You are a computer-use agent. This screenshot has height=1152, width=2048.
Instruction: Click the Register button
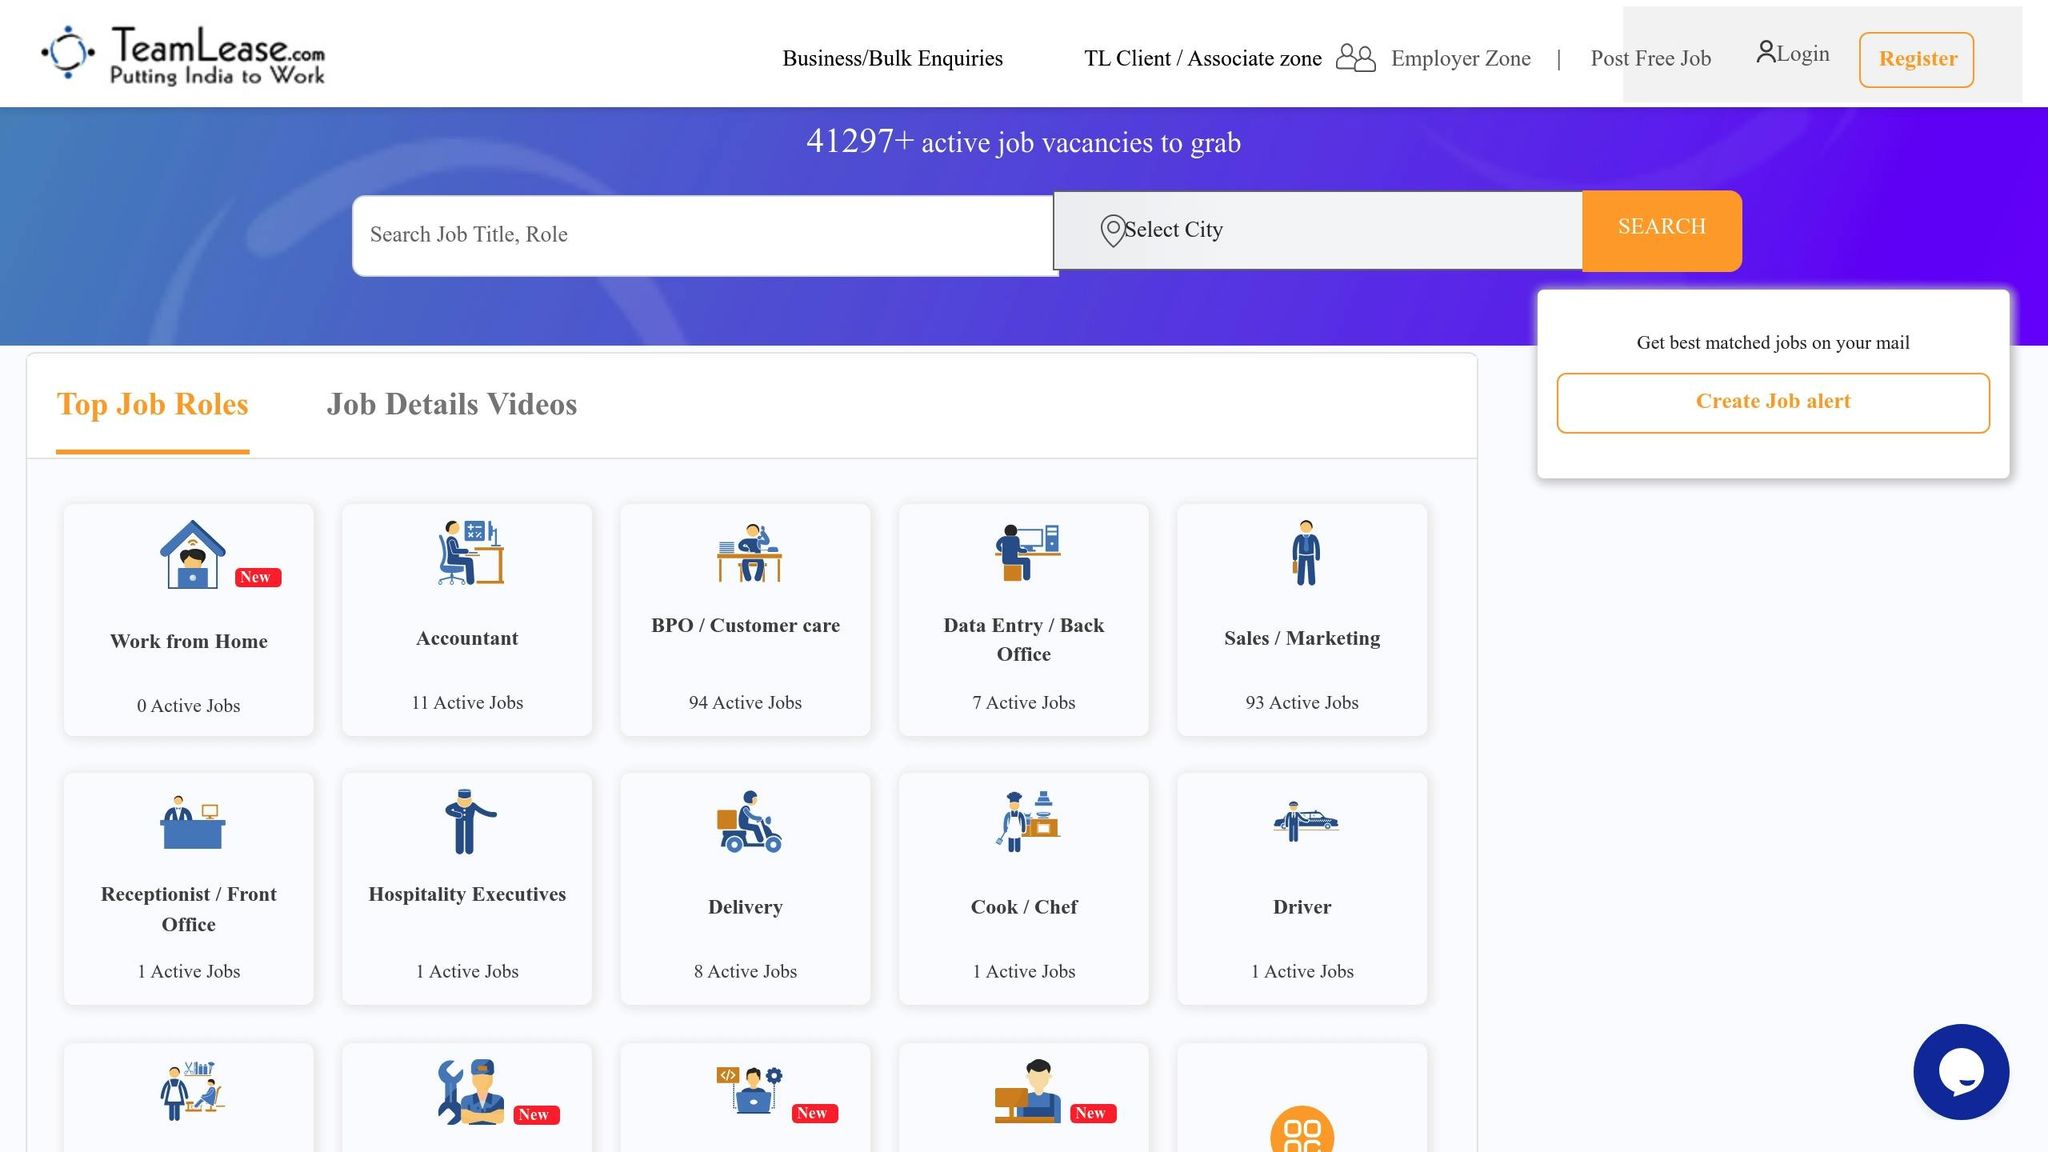point(1916,59)
